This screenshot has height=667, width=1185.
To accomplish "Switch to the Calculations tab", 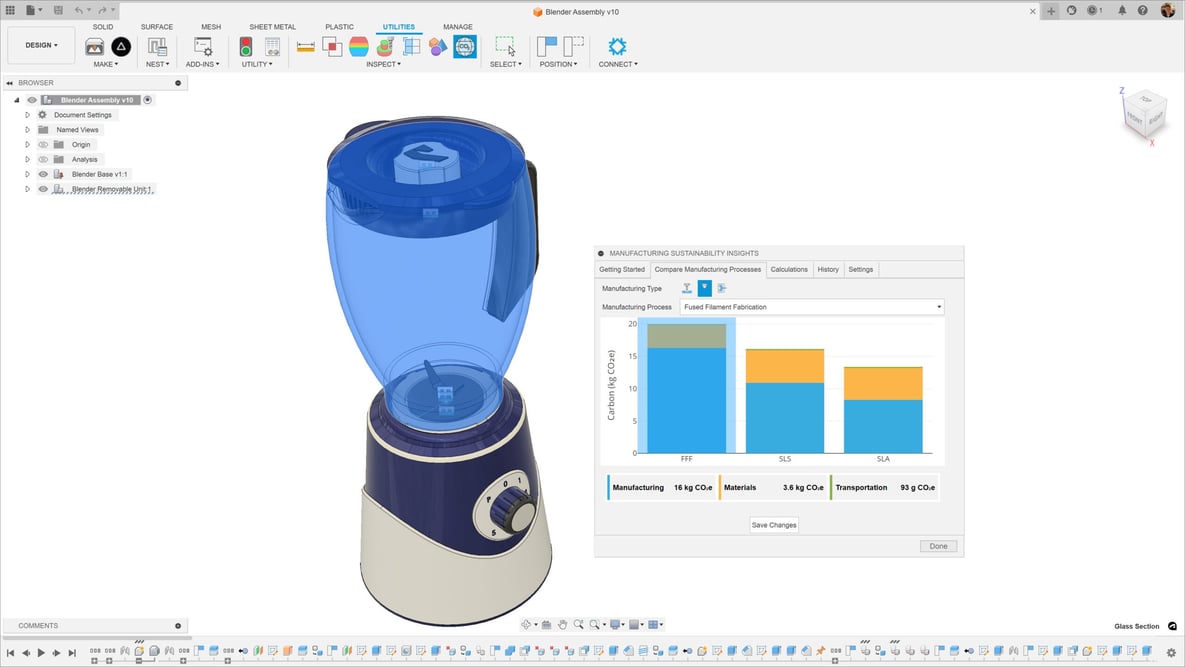I will (789, 269).
